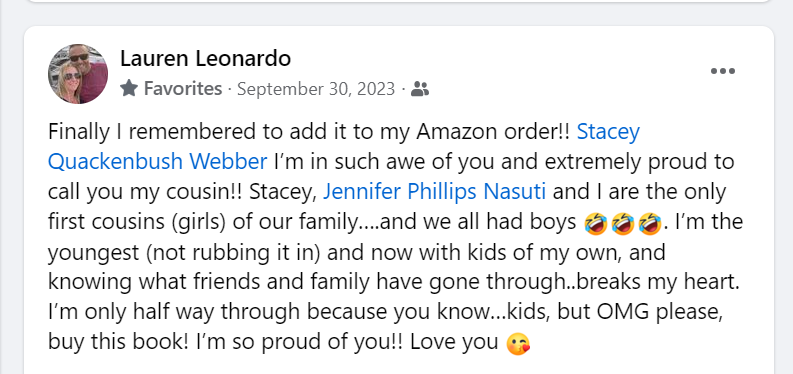
Task: Open Lauren Leonardo's profile picture
Action: coord(78,74)
